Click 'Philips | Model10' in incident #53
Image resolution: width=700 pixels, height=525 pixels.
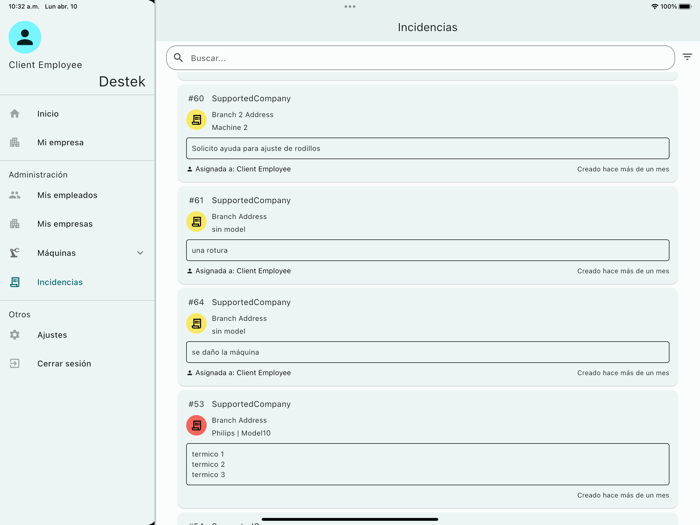(241, 433)
